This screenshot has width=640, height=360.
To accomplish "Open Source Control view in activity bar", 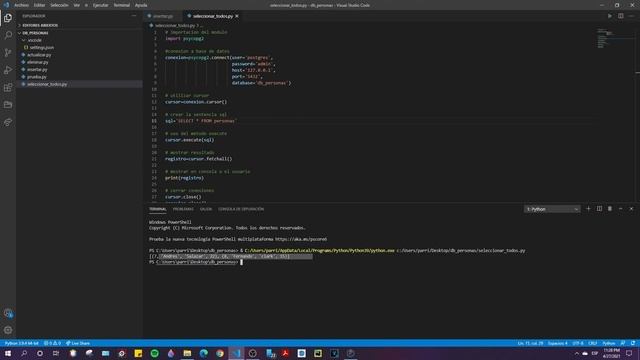I will [x=8, y=53].
